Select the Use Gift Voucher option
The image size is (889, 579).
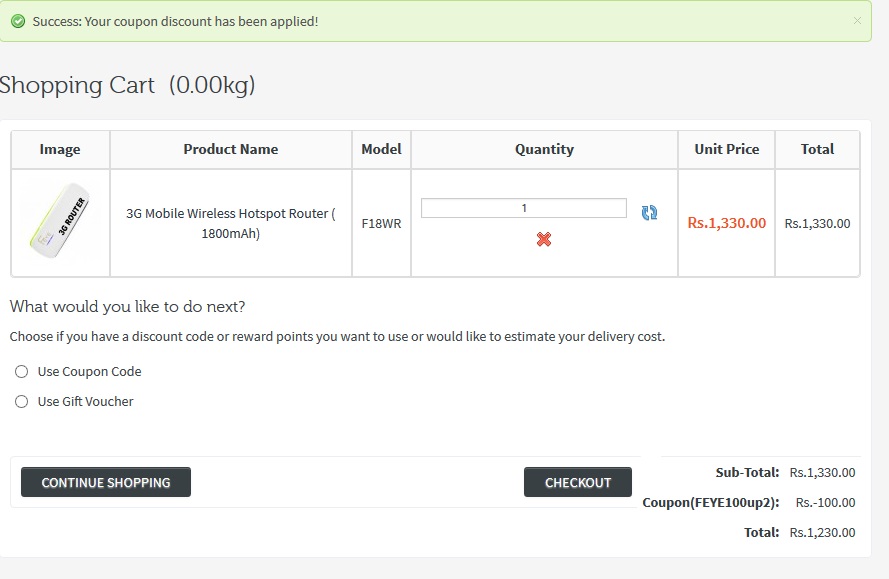click(22, 402)
